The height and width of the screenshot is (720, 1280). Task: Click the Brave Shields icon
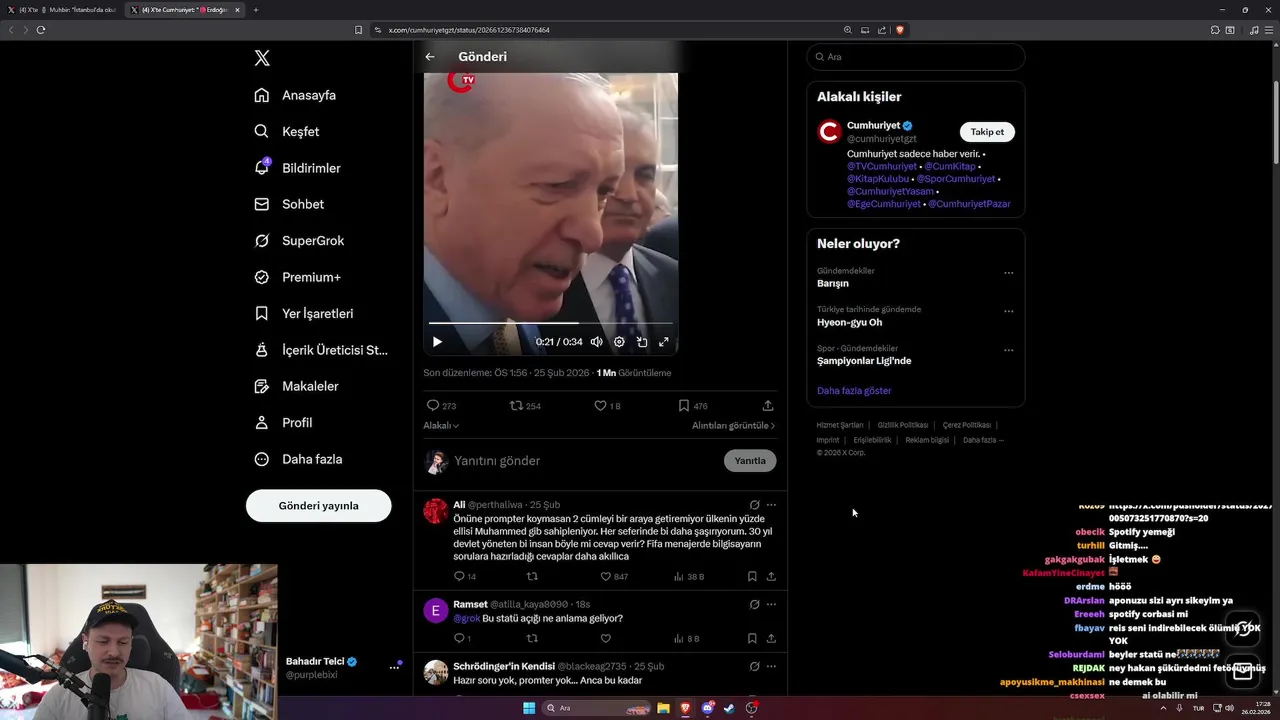coord(900,30)
